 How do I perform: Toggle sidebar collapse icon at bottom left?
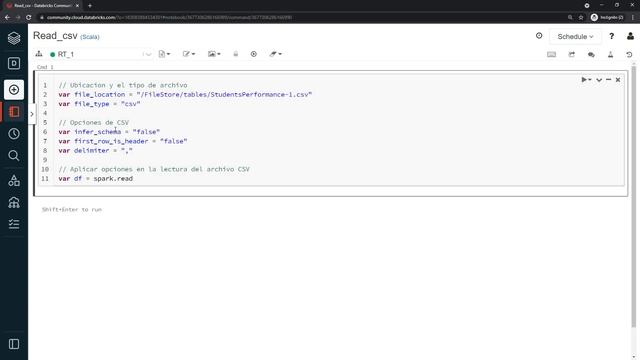tap(14, 344)
